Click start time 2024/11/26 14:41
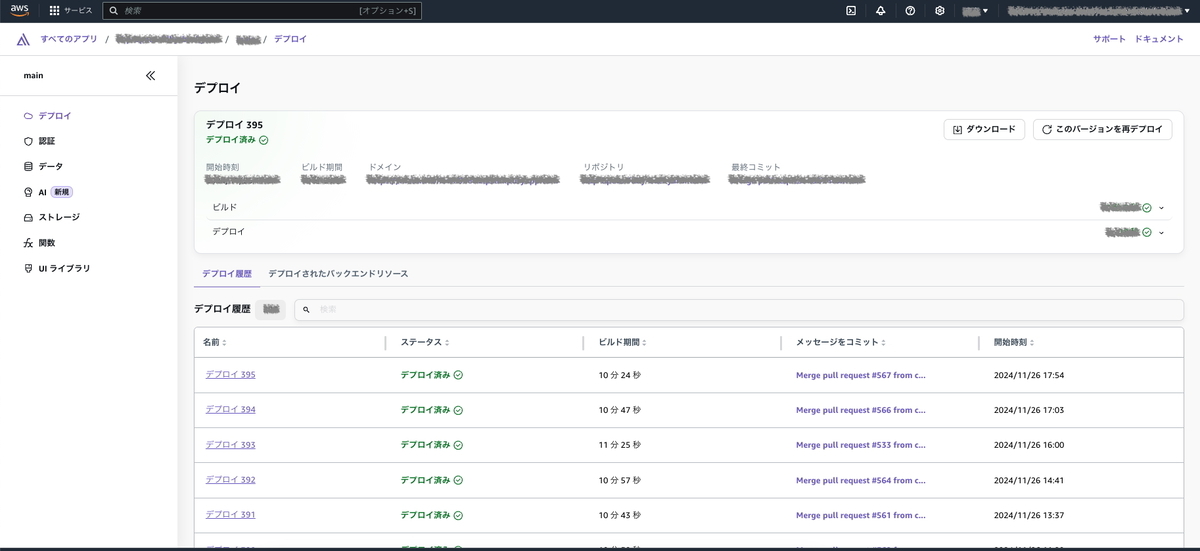This screenshot has width=1200, height=551. click(1028, 480)
